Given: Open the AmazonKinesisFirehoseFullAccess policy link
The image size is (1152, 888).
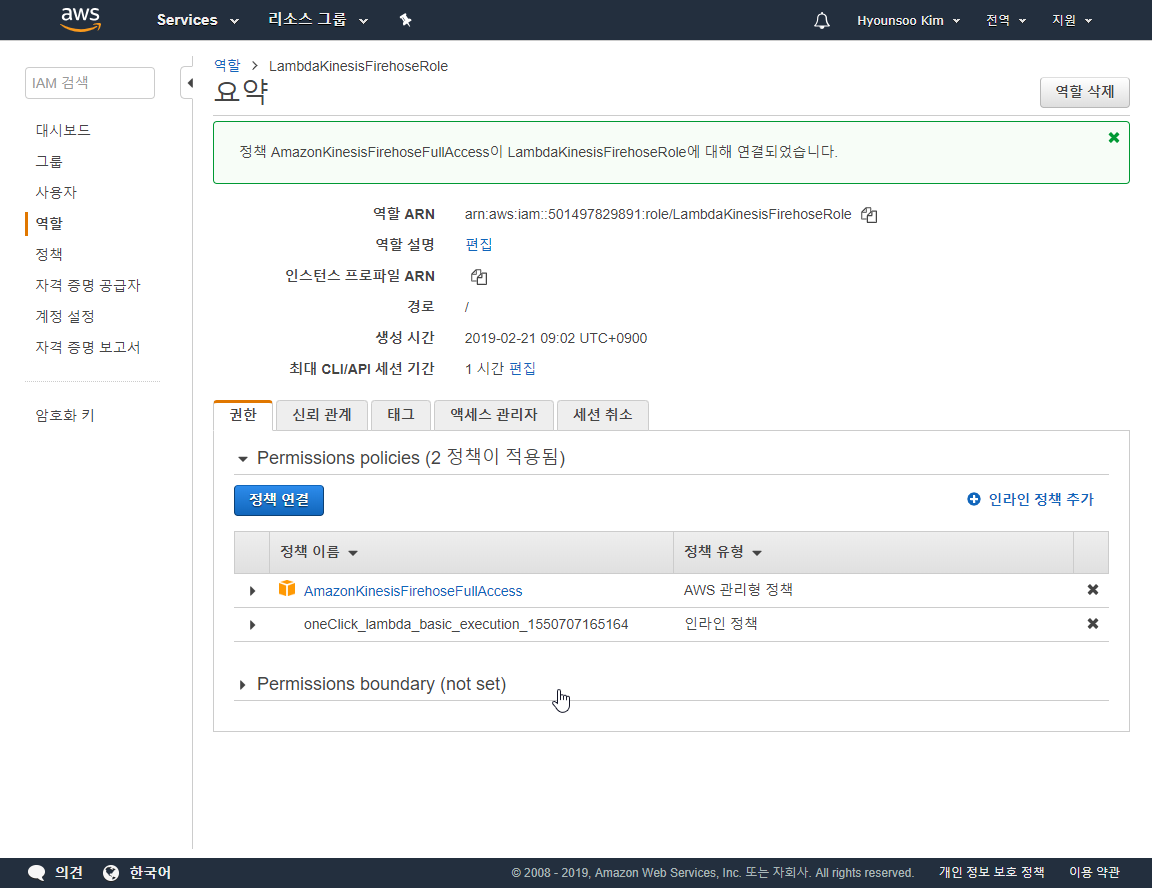Looking at the screenshot, I should tap(413, 591).
